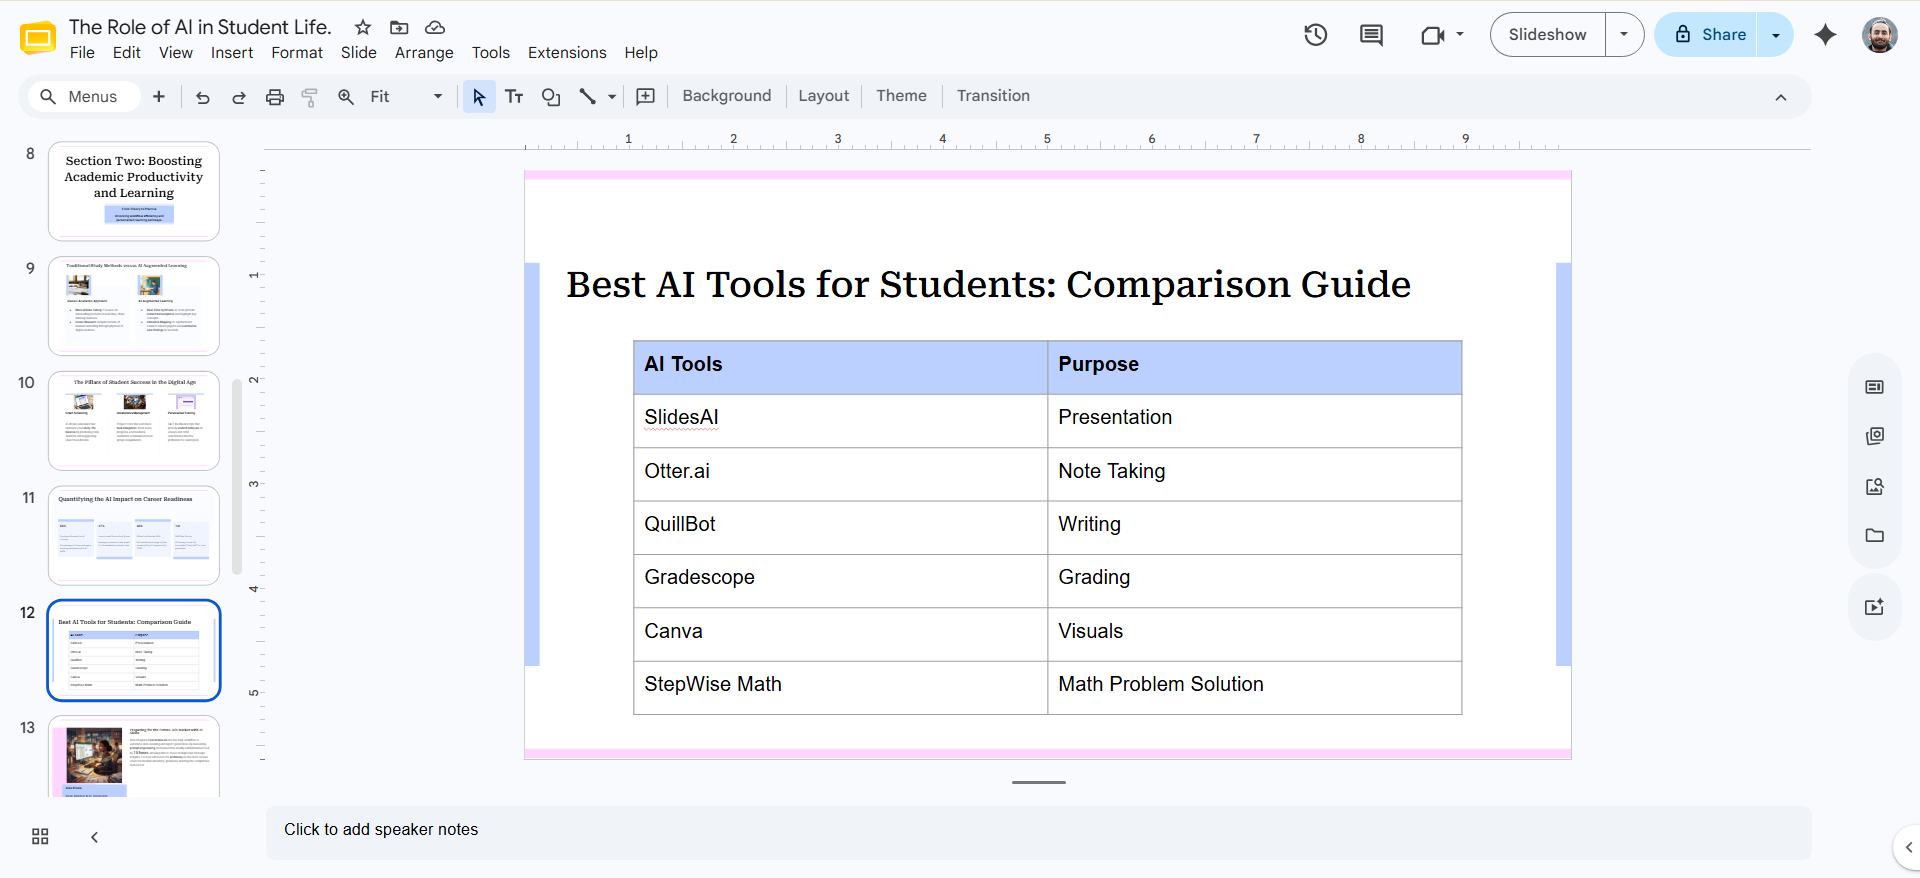Open the Arrange menu
1920x878 pixels.
click(424, 53)
